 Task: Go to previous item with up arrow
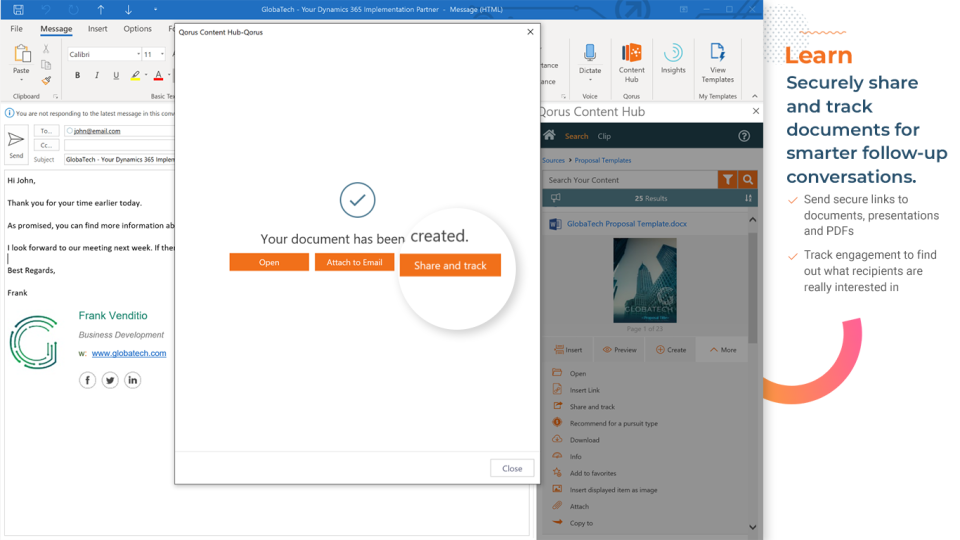(x=101, y=9)
